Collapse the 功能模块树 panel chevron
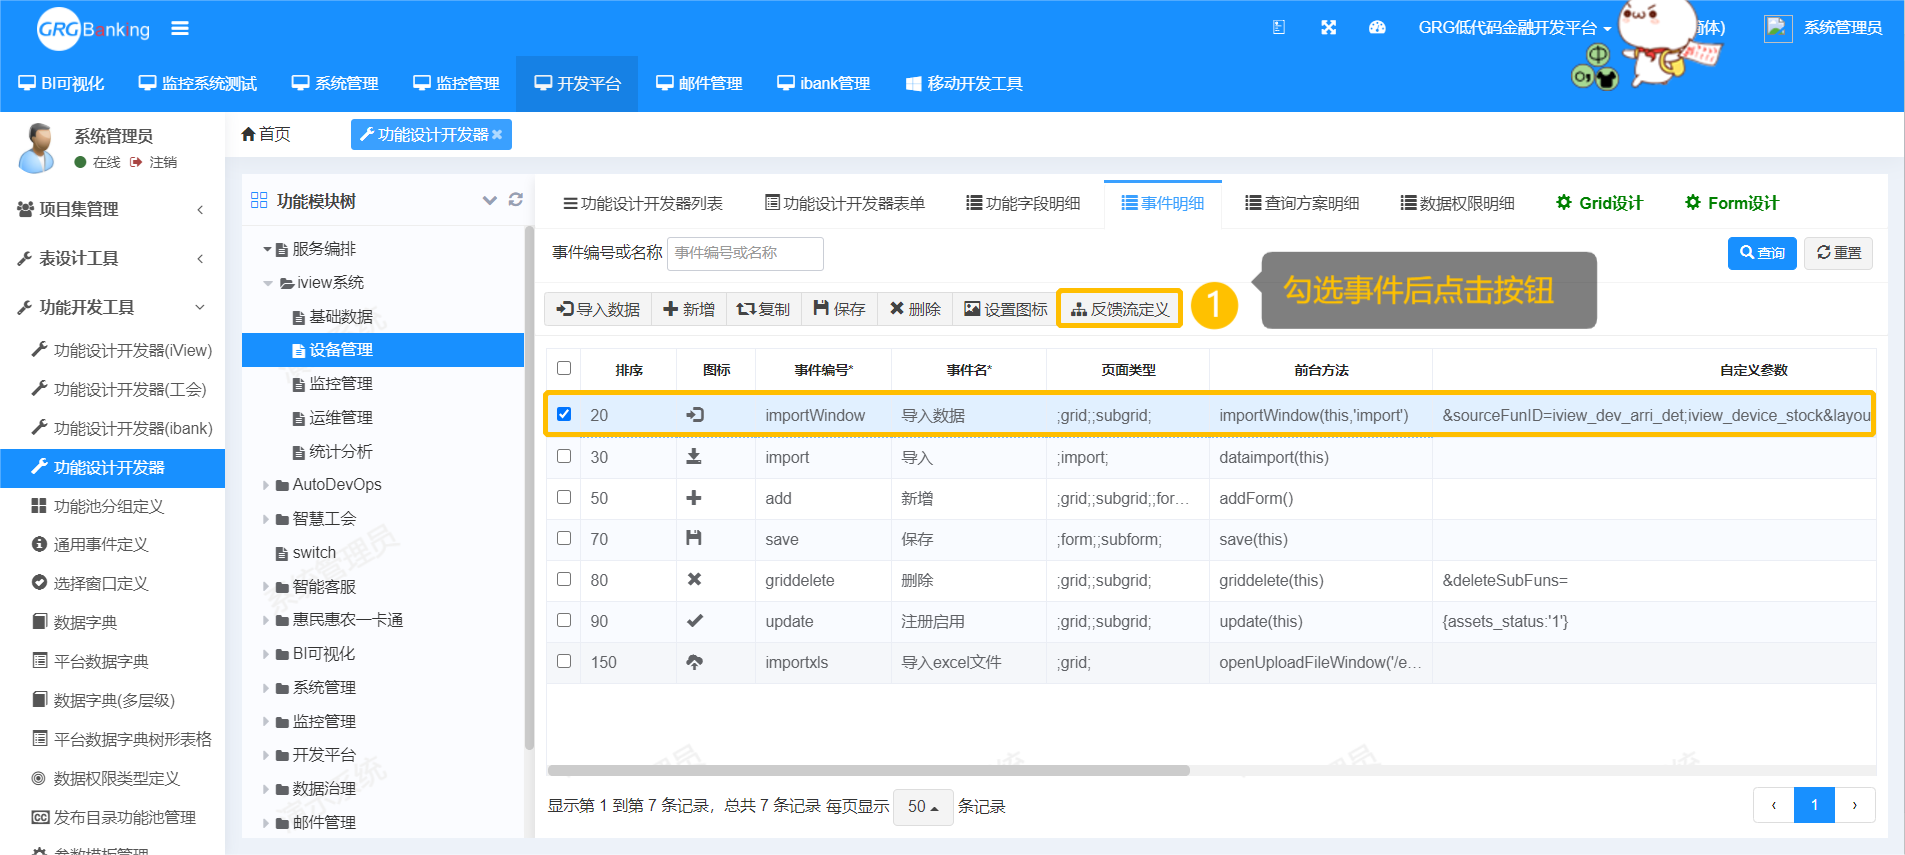Viewport: 1905px width, 855px height. point(489,200)
